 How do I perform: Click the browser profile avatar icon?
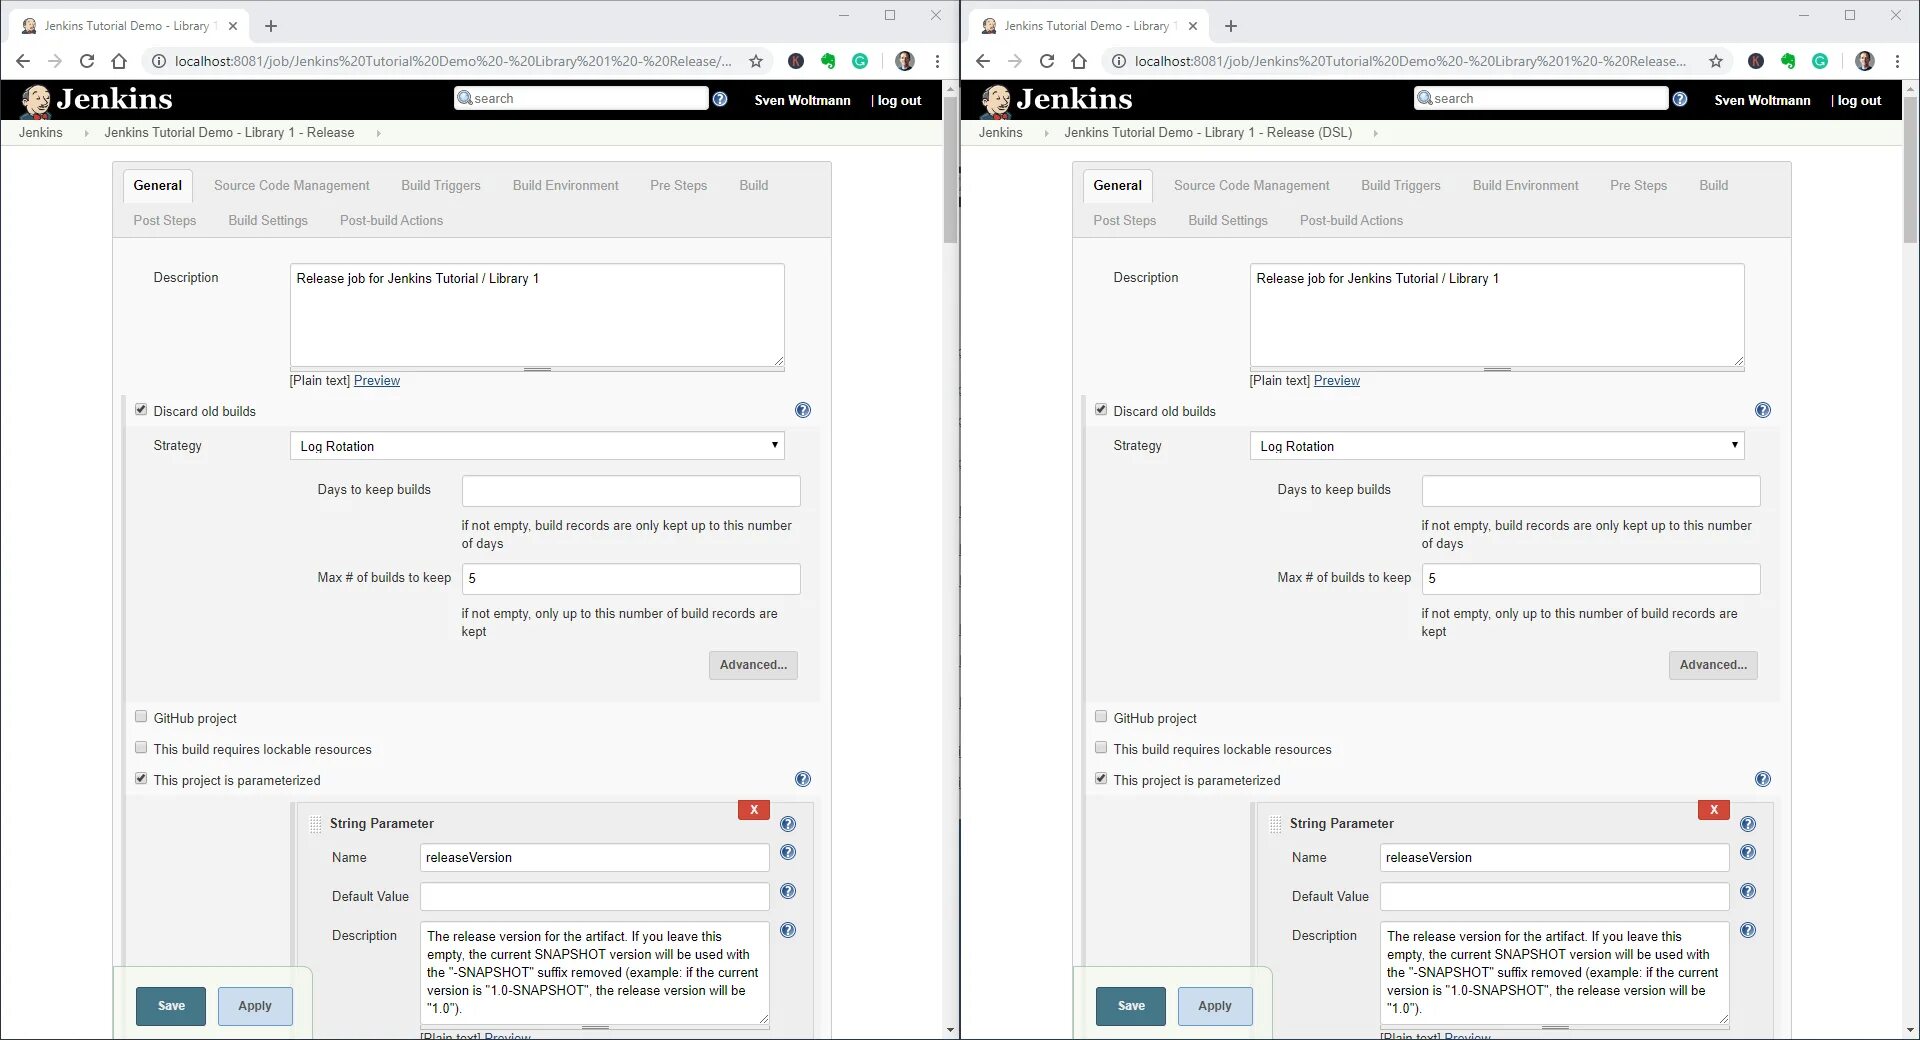coord(905,61)
